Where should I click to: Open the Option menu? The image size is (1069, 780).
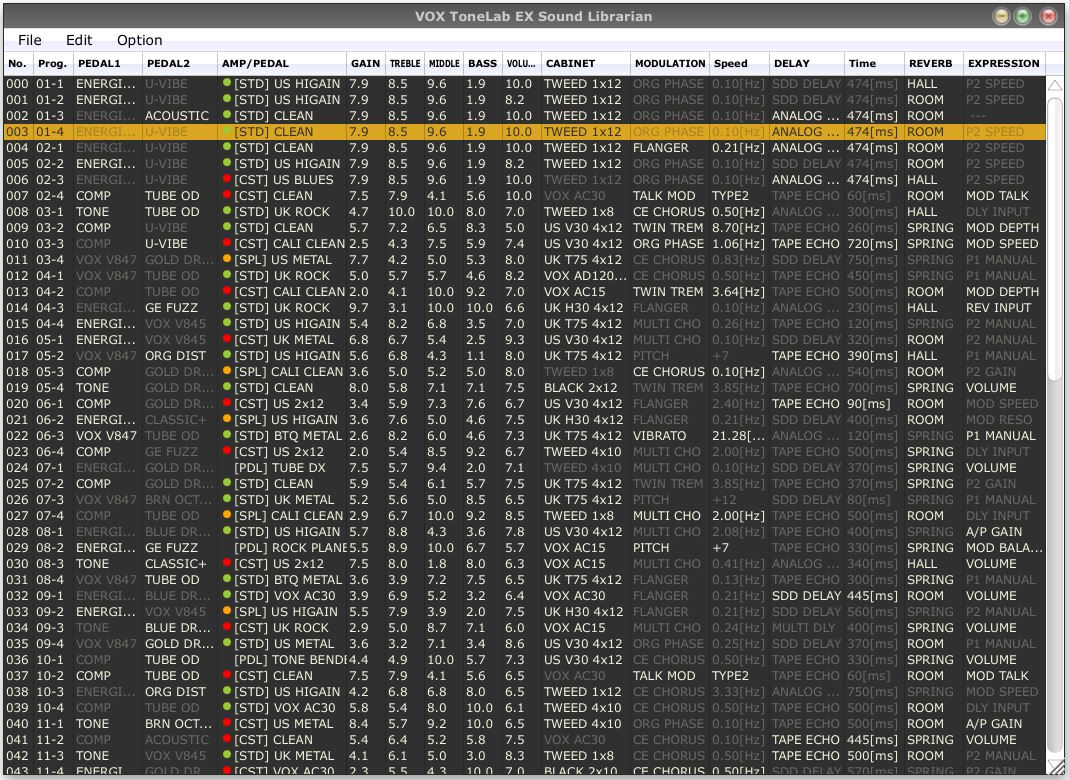(139, 40)
